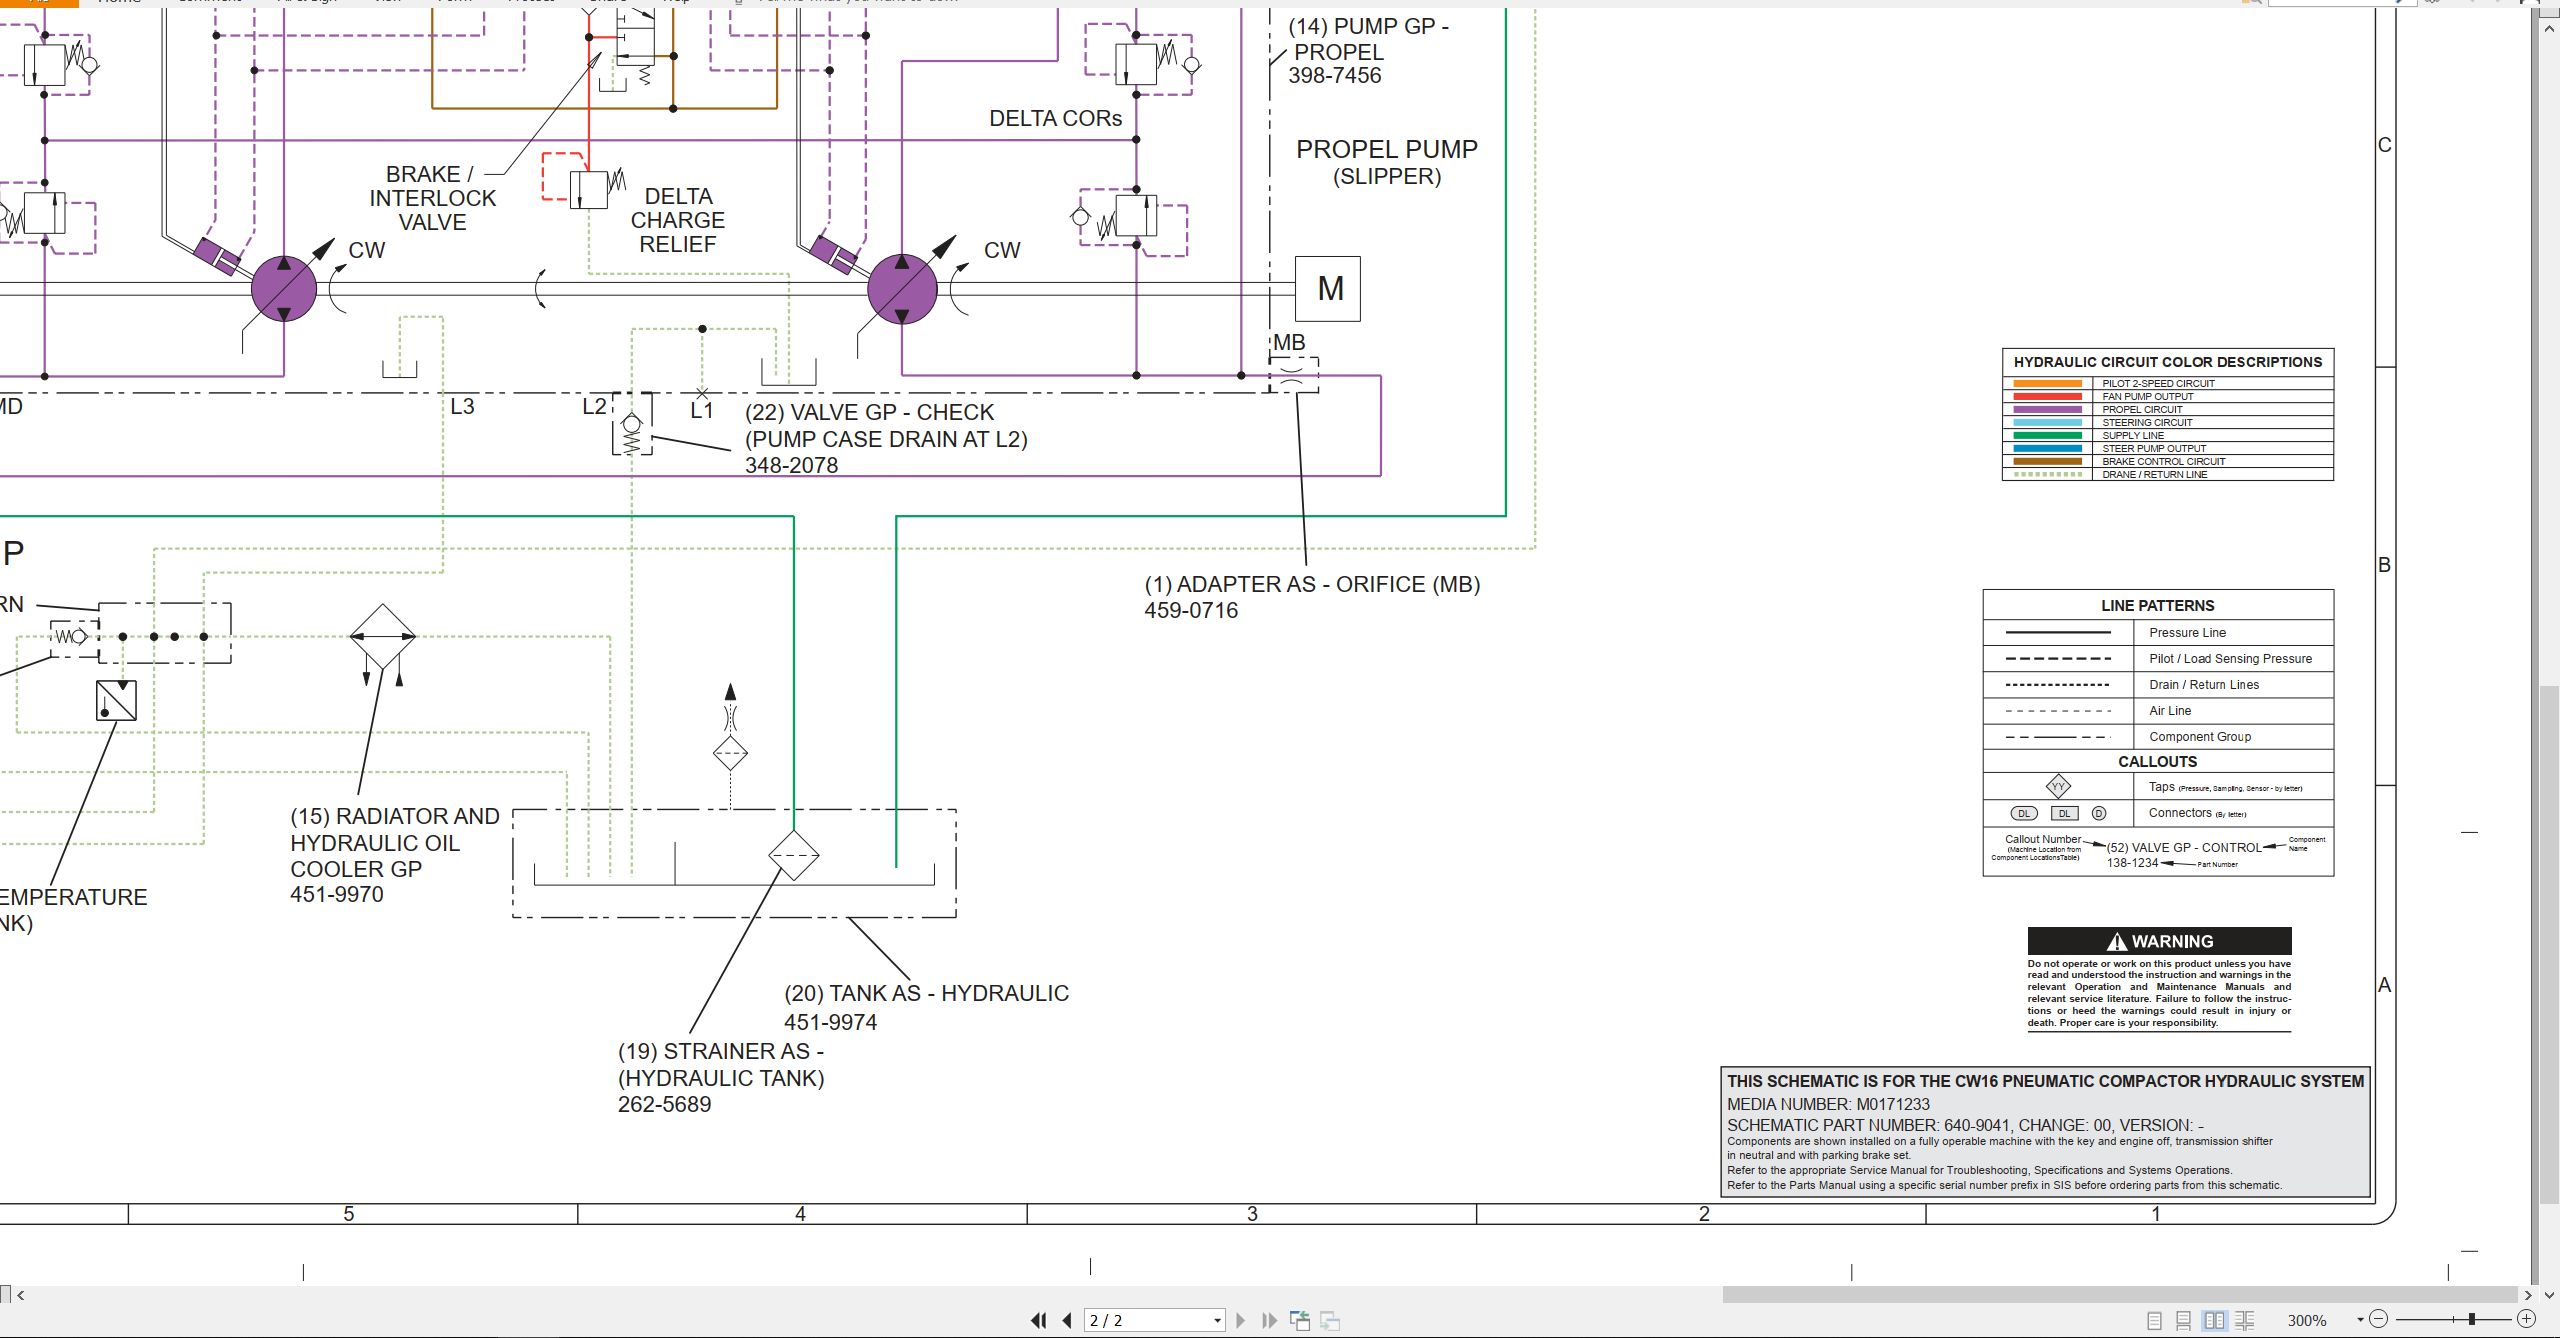Click the 'BRAKE CONTROL CIRCUIT' legend text
This screenshot has width=2560, height=1338.
(x=2164, y=462)
